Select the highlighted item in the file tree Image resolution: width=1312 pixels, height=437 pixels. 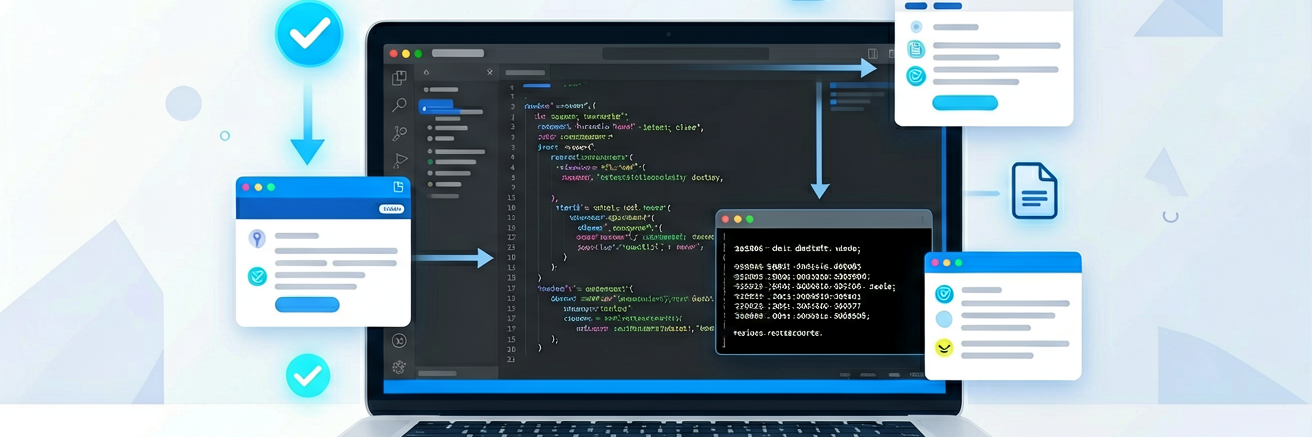436,107
